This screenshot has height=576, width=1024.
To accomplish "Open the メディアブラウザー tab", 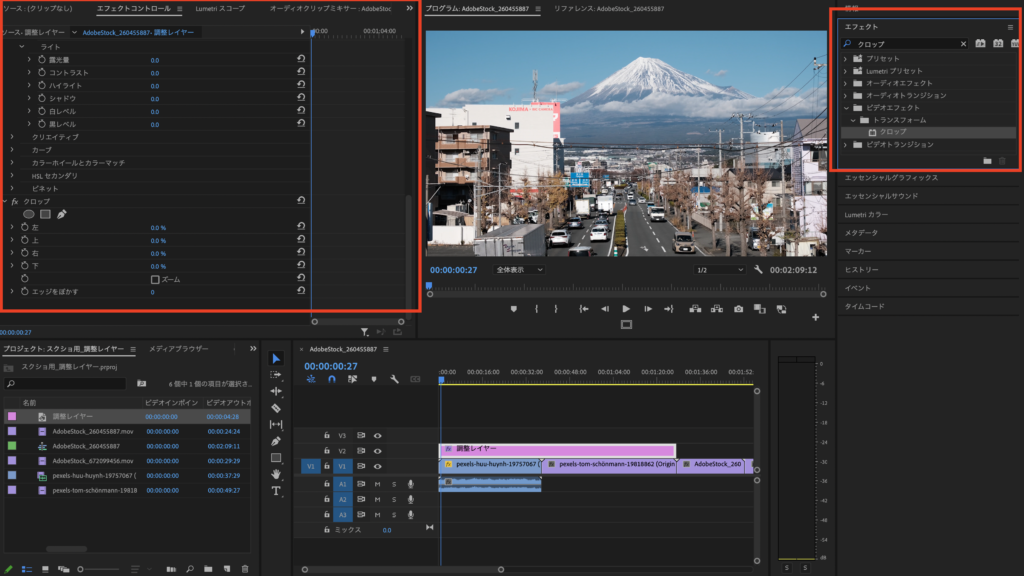I will click(178, 349).
